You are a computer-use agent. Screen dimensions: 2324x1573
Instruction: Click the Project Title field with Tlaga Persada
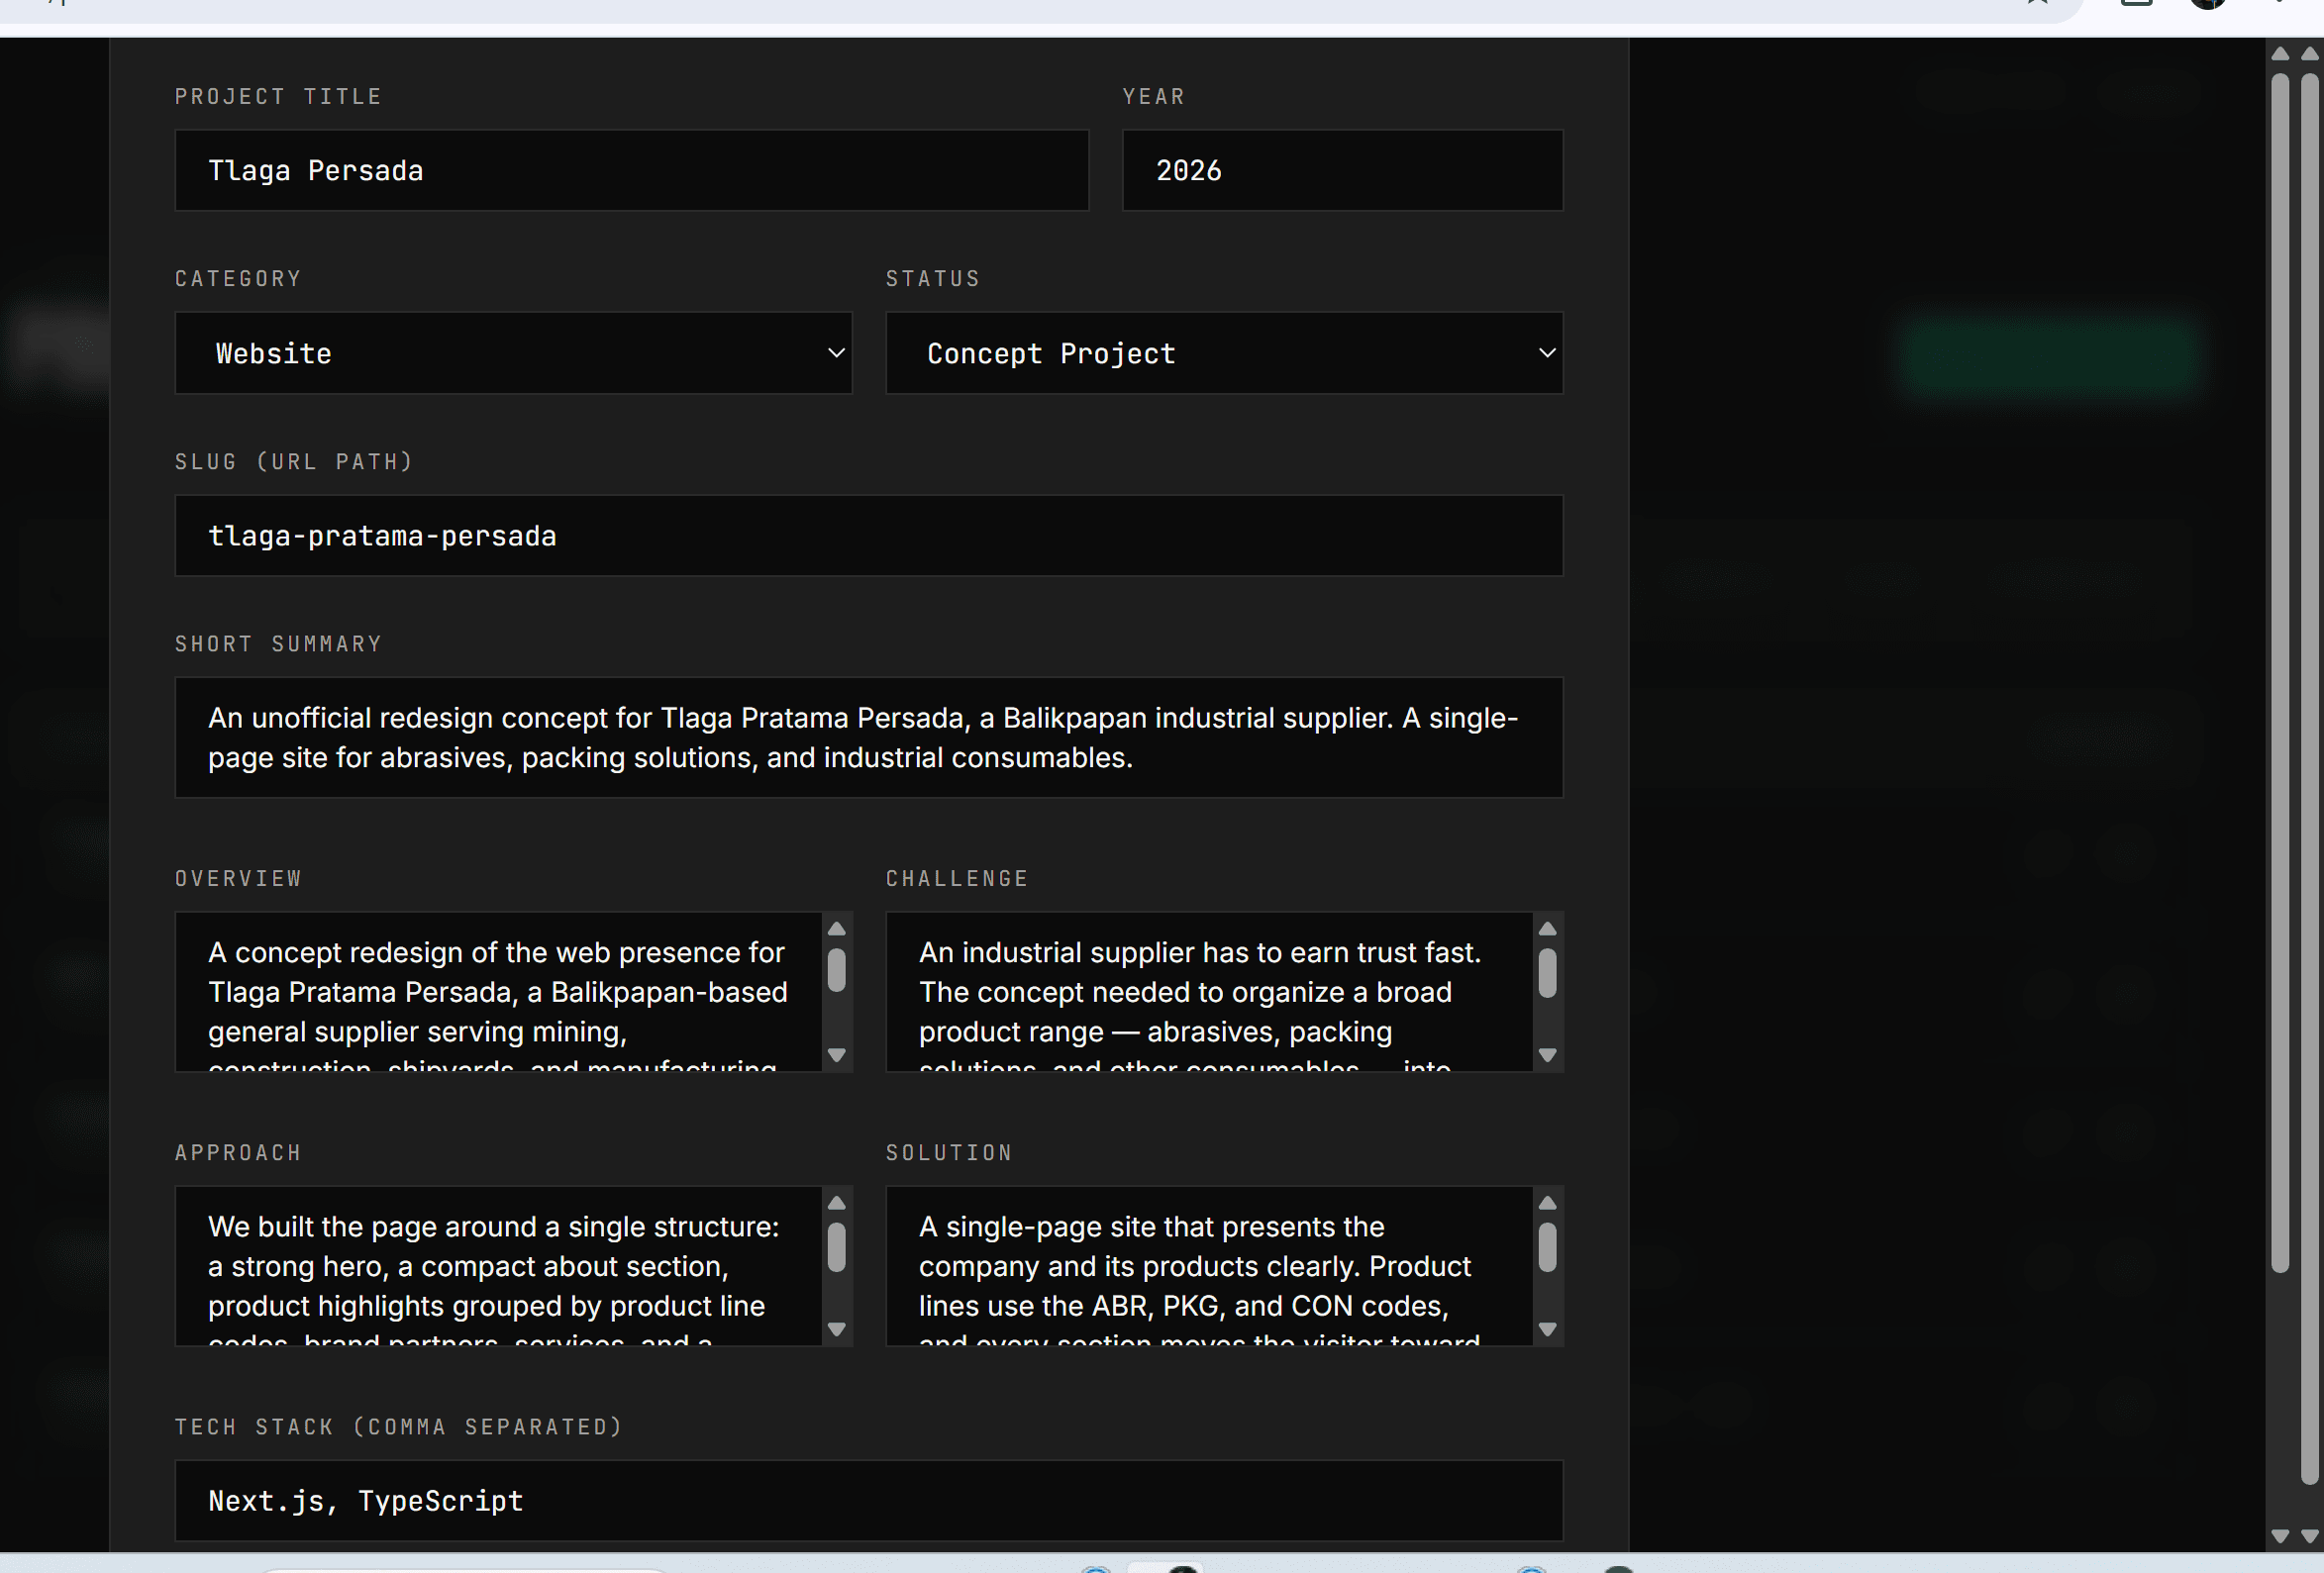(x=632, y=170)
